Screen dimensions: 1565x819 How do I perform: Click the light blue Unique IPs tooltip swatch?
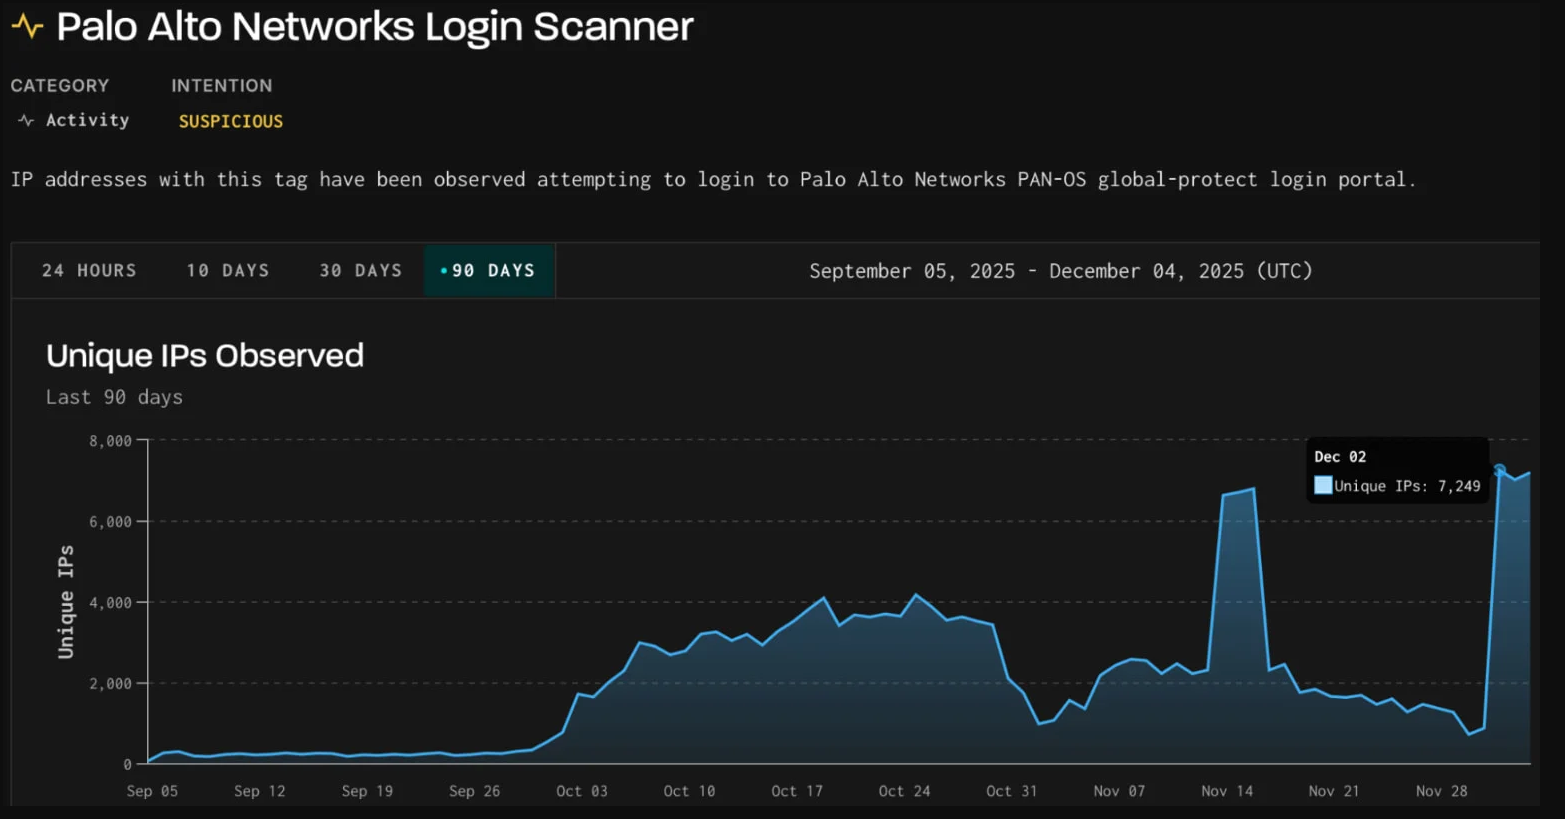pos(1323,486)
